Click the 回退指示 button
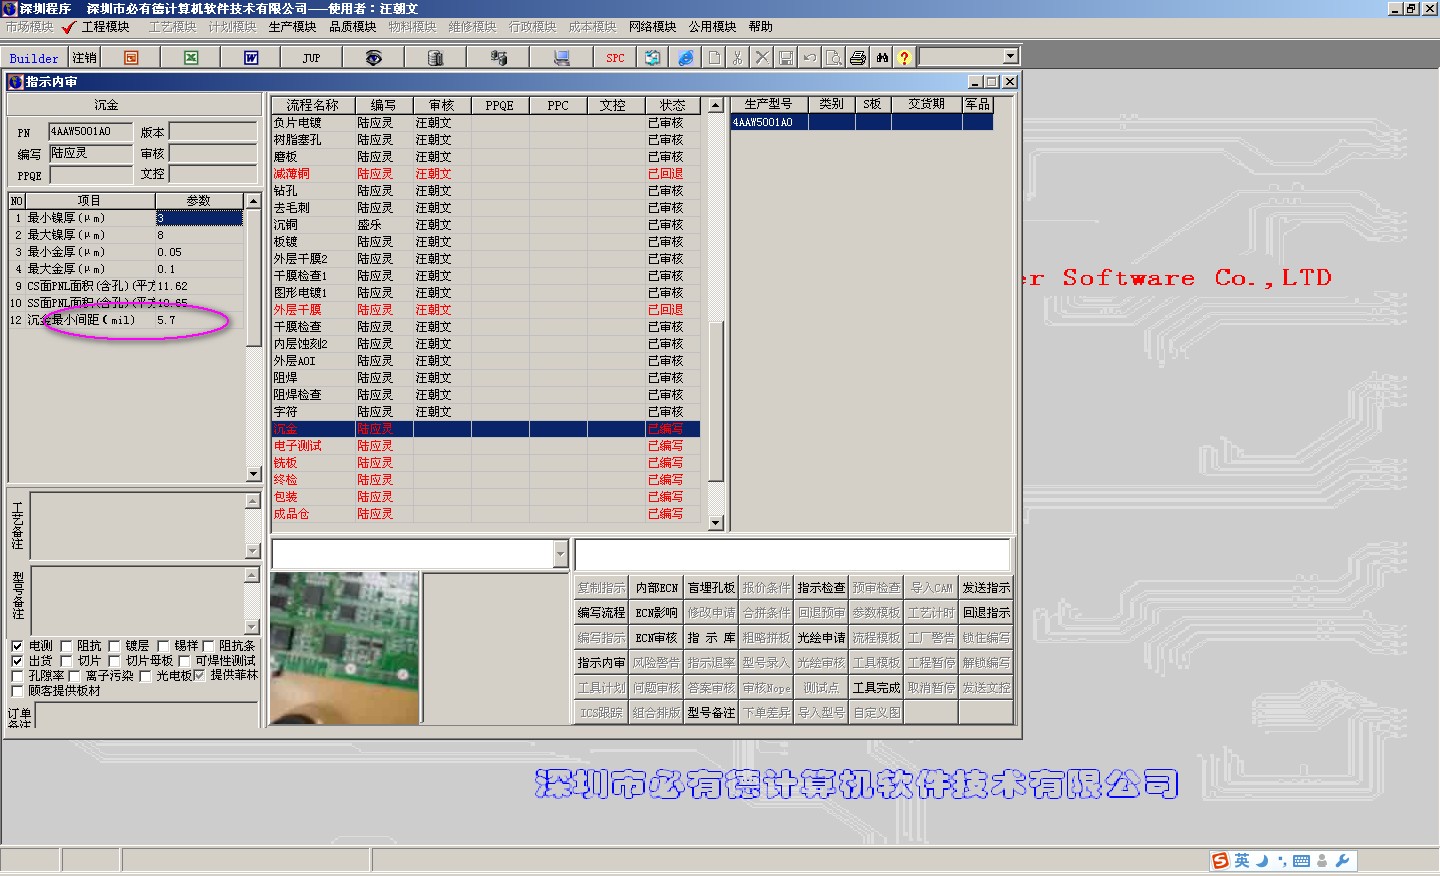This screenshot has height=876, width=1440. 986,613
